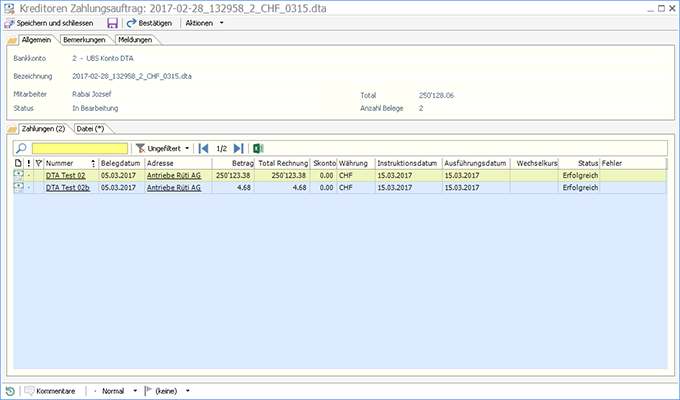
Task: Click Fehler column header
Action: pos(633,164)
